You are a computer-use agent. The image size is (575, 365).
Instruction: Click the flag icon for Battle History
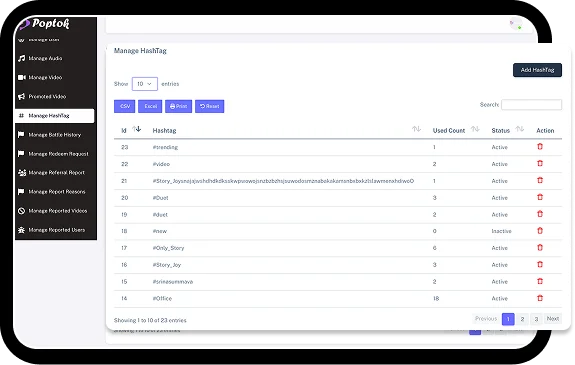coord(21,135)
